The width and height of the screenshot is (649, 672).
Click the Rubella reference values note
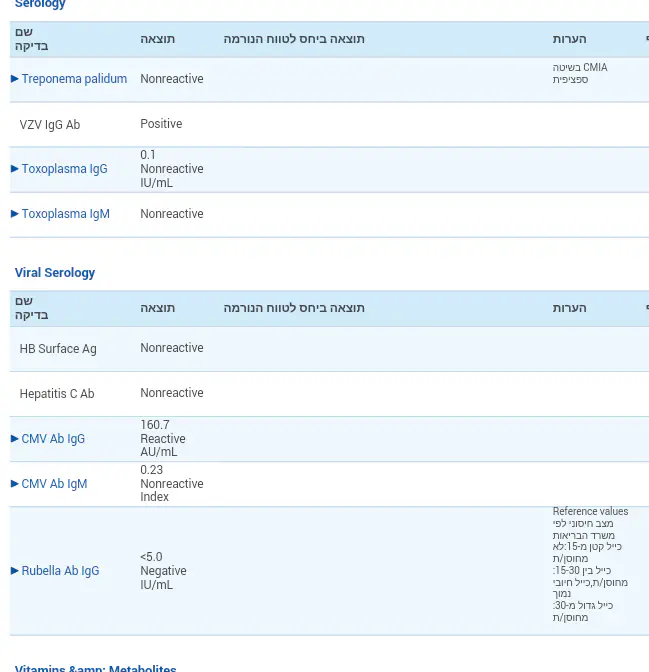pyautogui.click(x=589, y=565)
